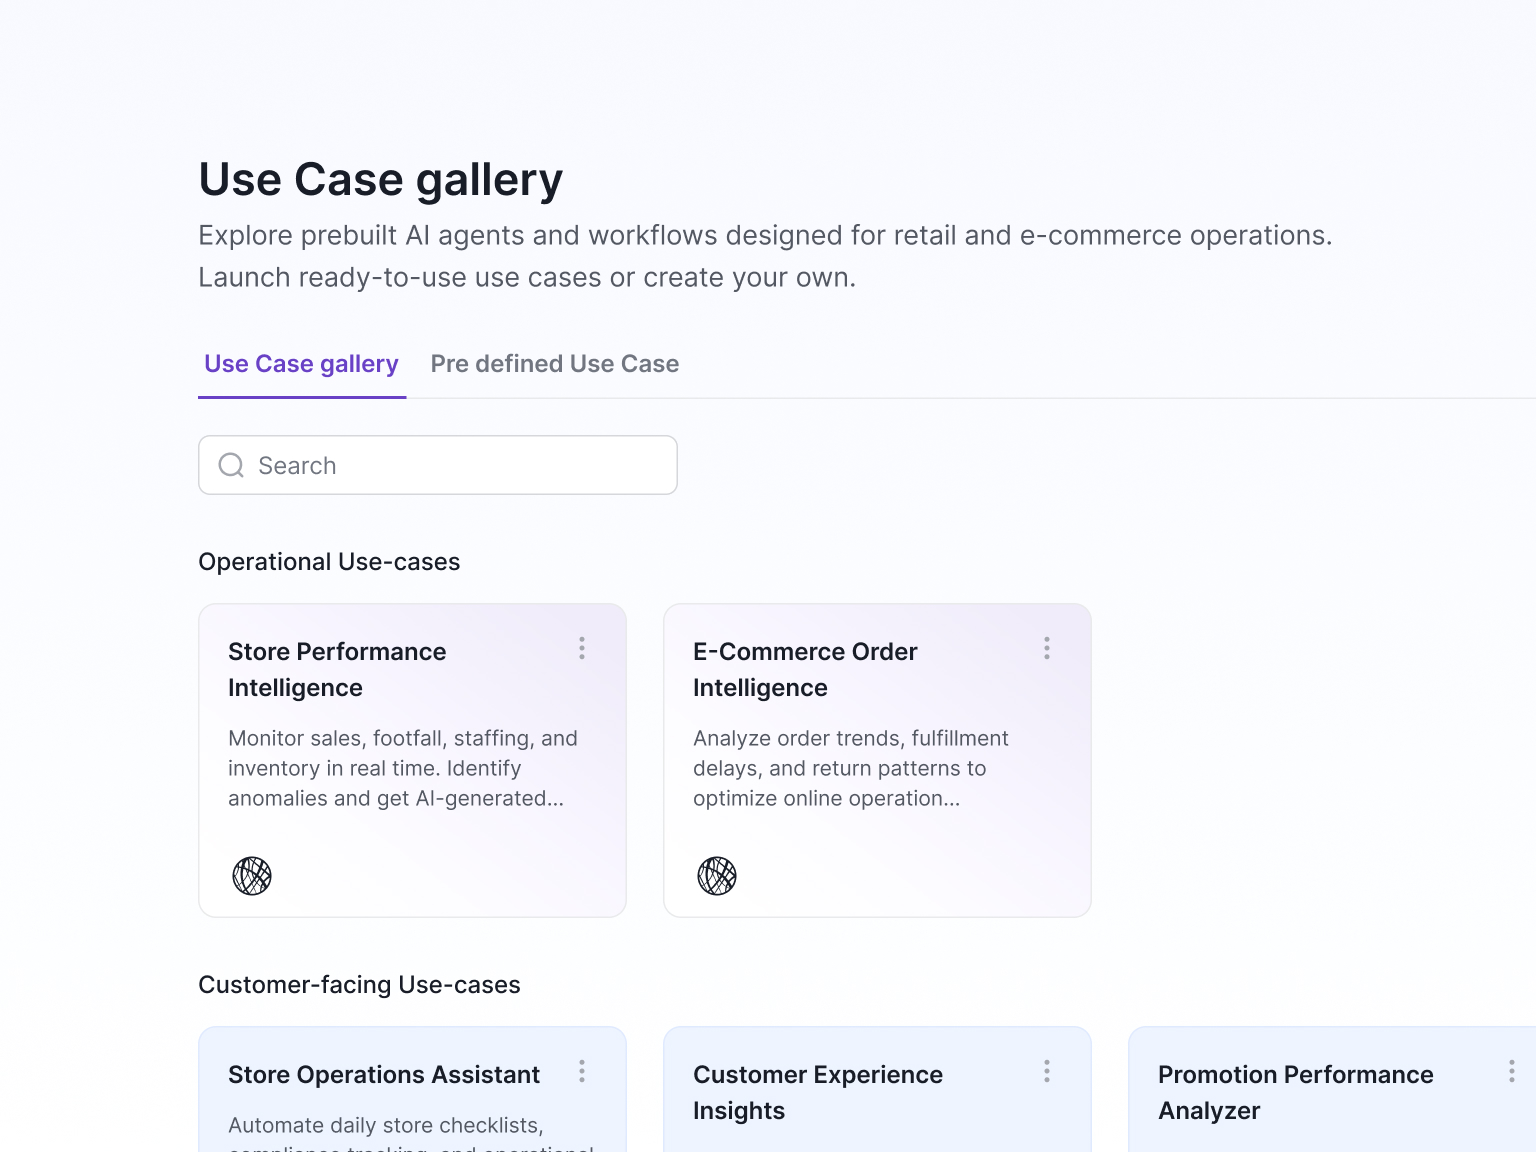Switch to Pre defined Use Case tab
1536x1152 pixels.
pyautogui.click(x=555, y=364)
